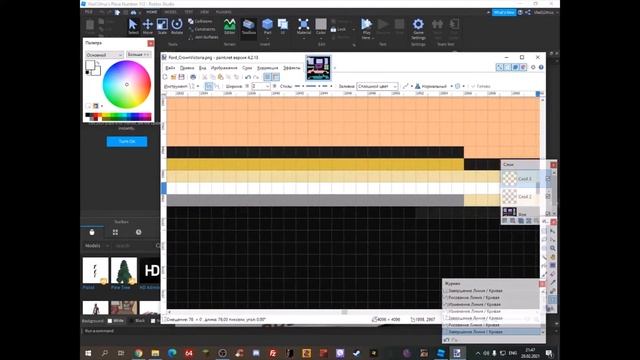The width and height of the screenshot is (640, 360).
Task: Click the blue Turn On button
Action: point(127,141)
